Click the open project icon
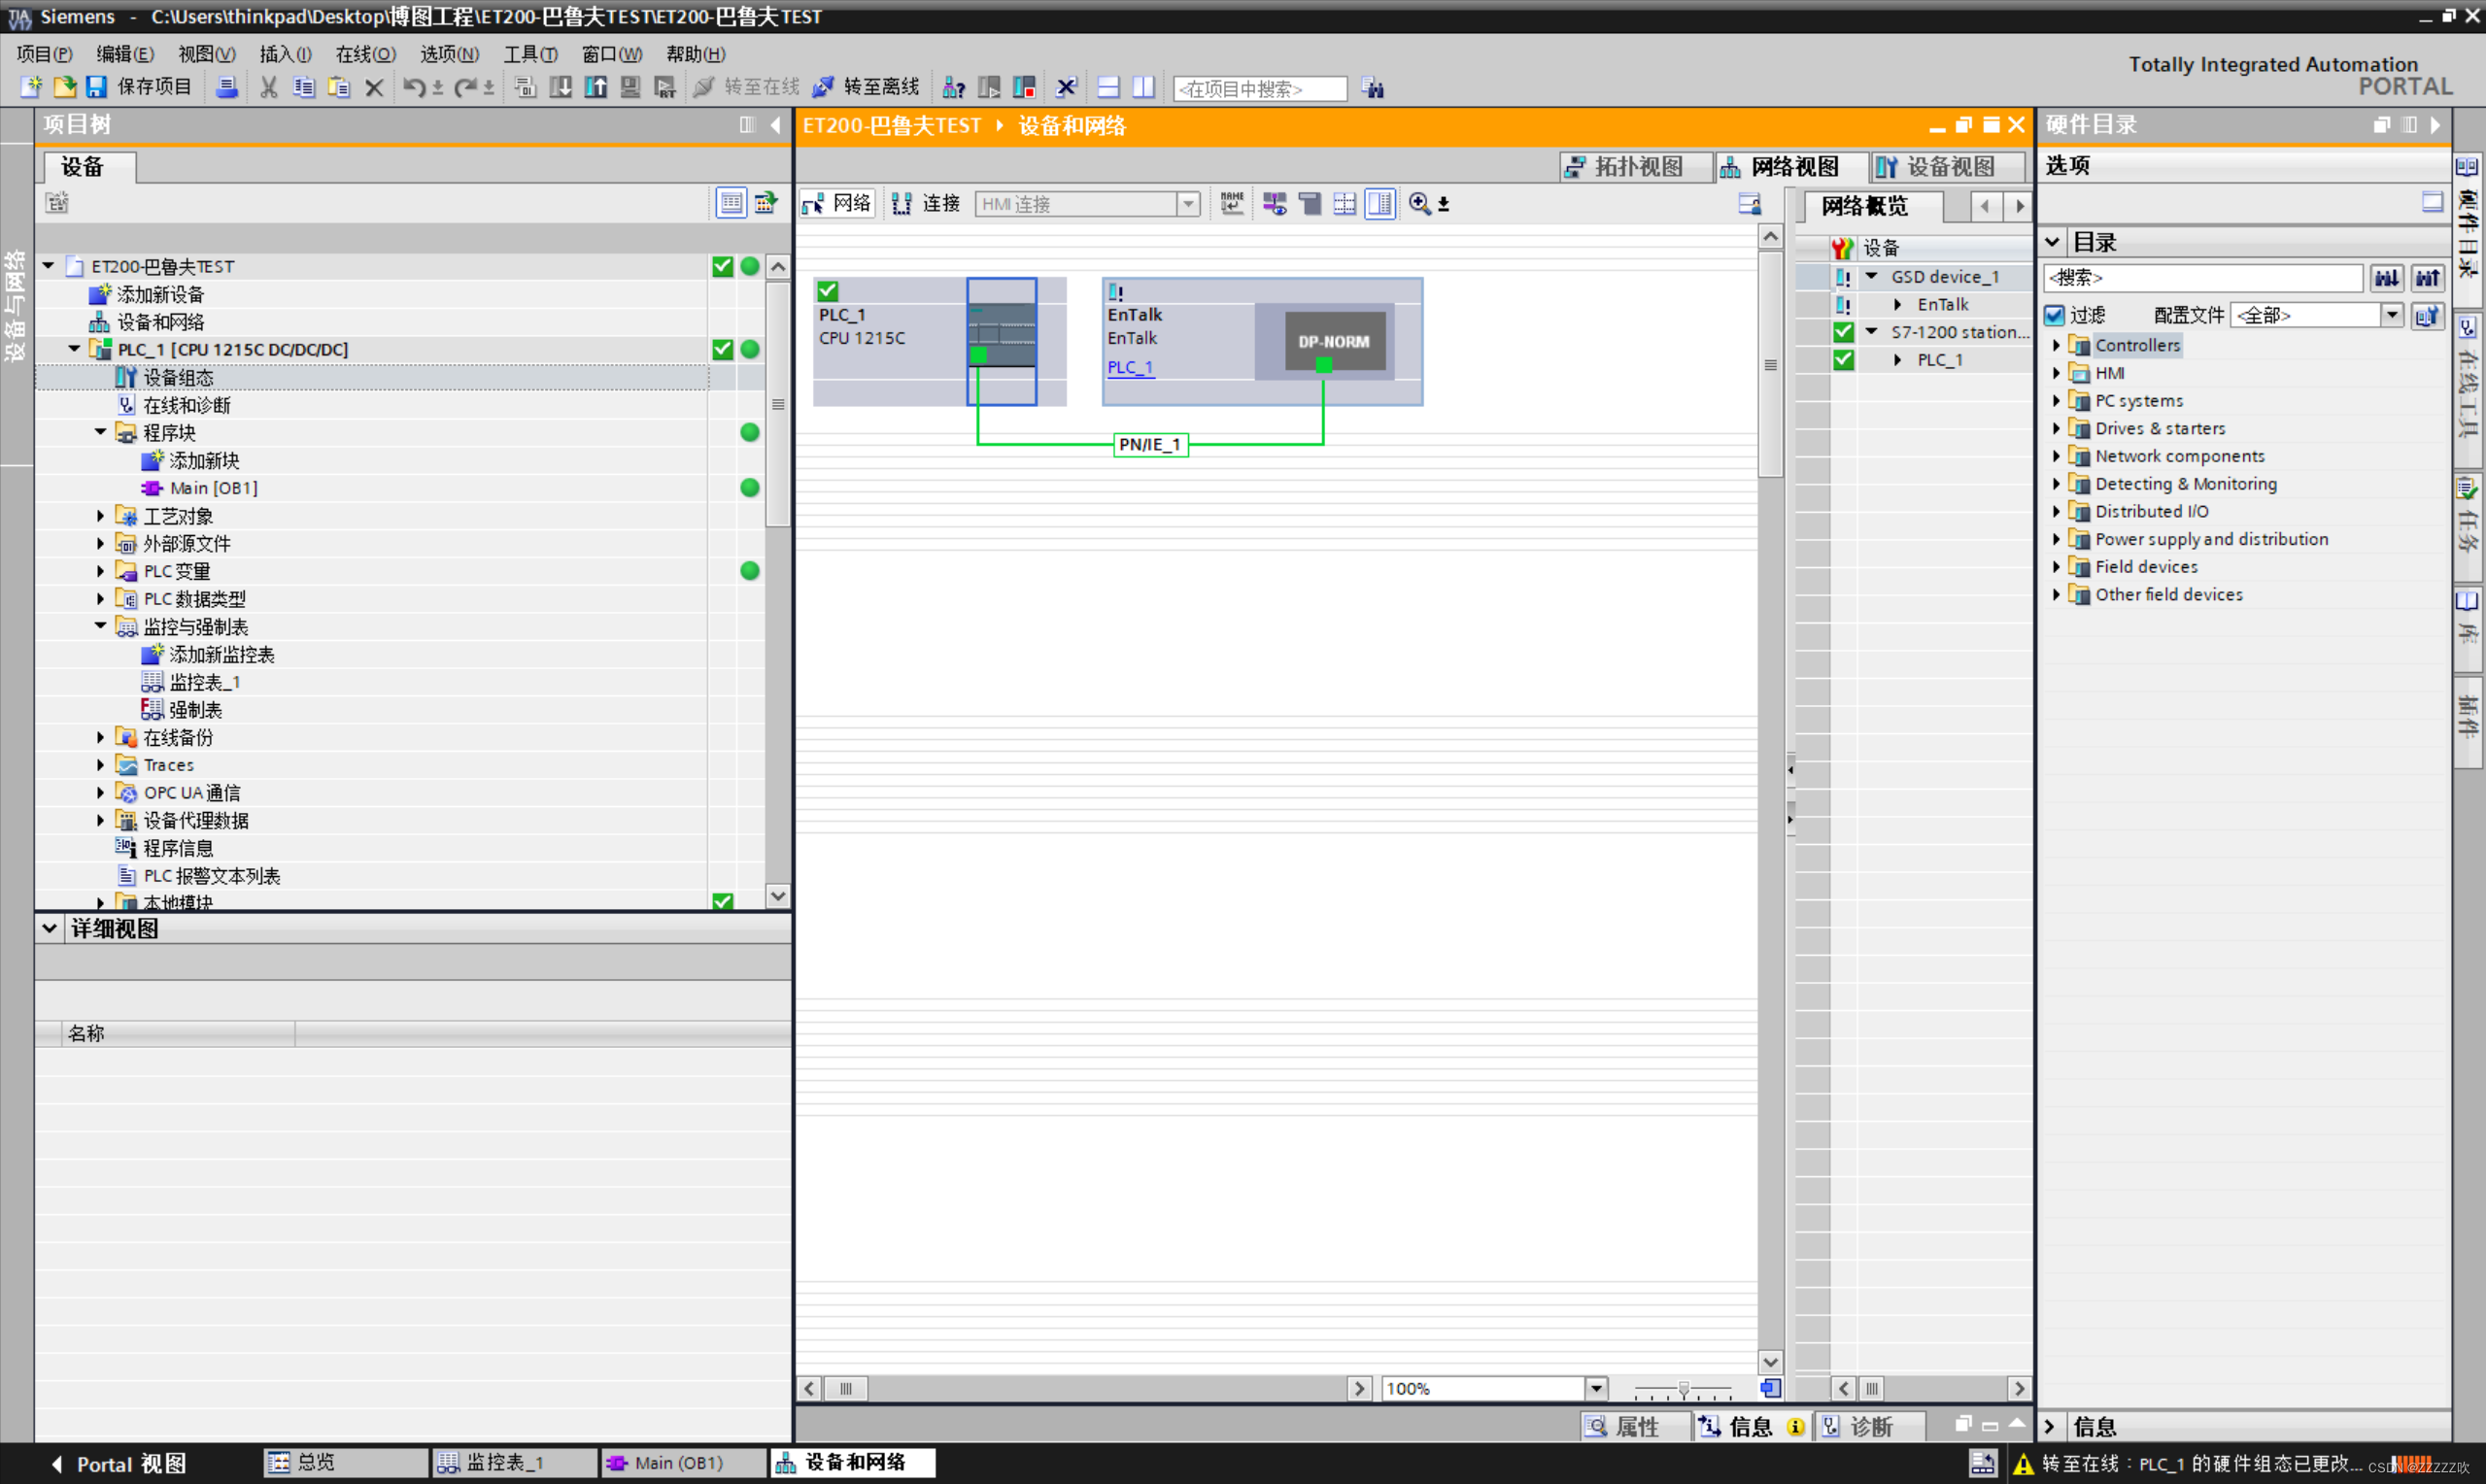 (x=64, y=87)
